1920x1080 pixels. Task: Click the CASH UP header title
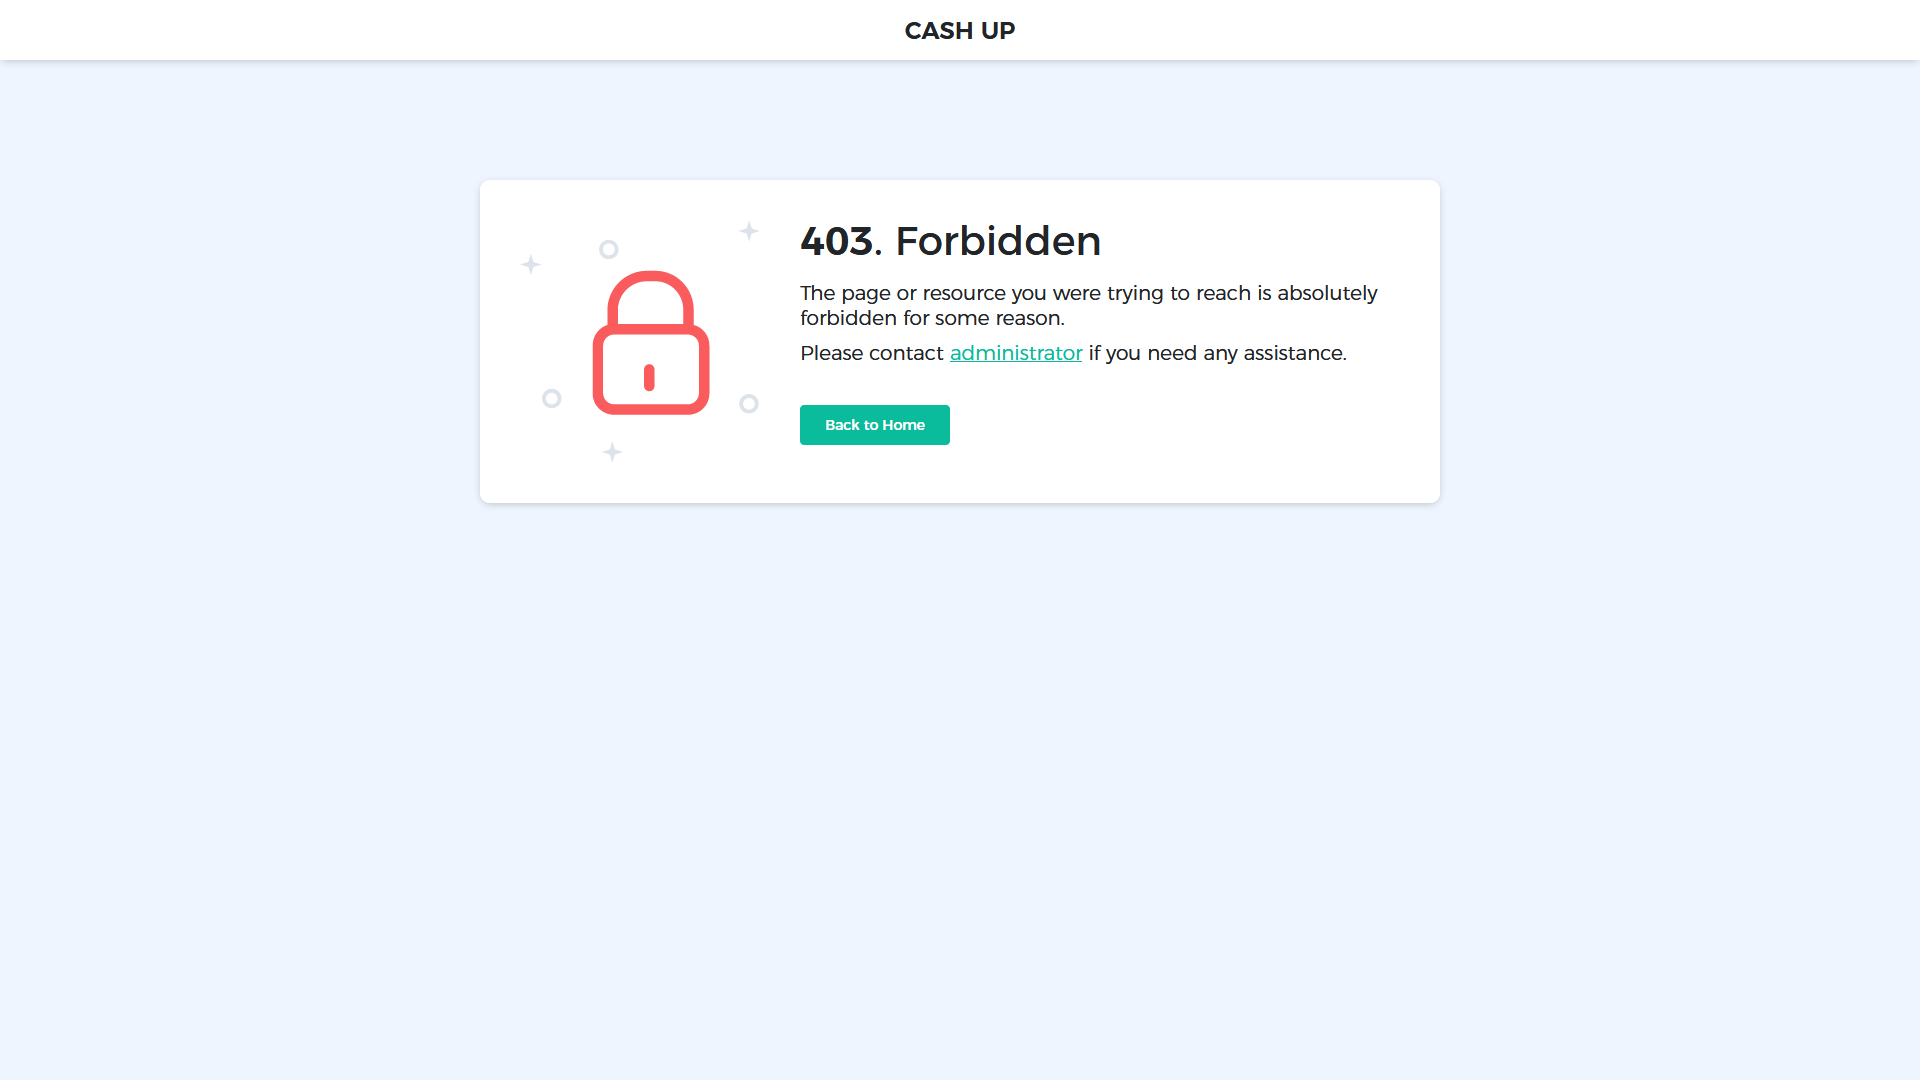pyautogui.click(x=960, y=31)
